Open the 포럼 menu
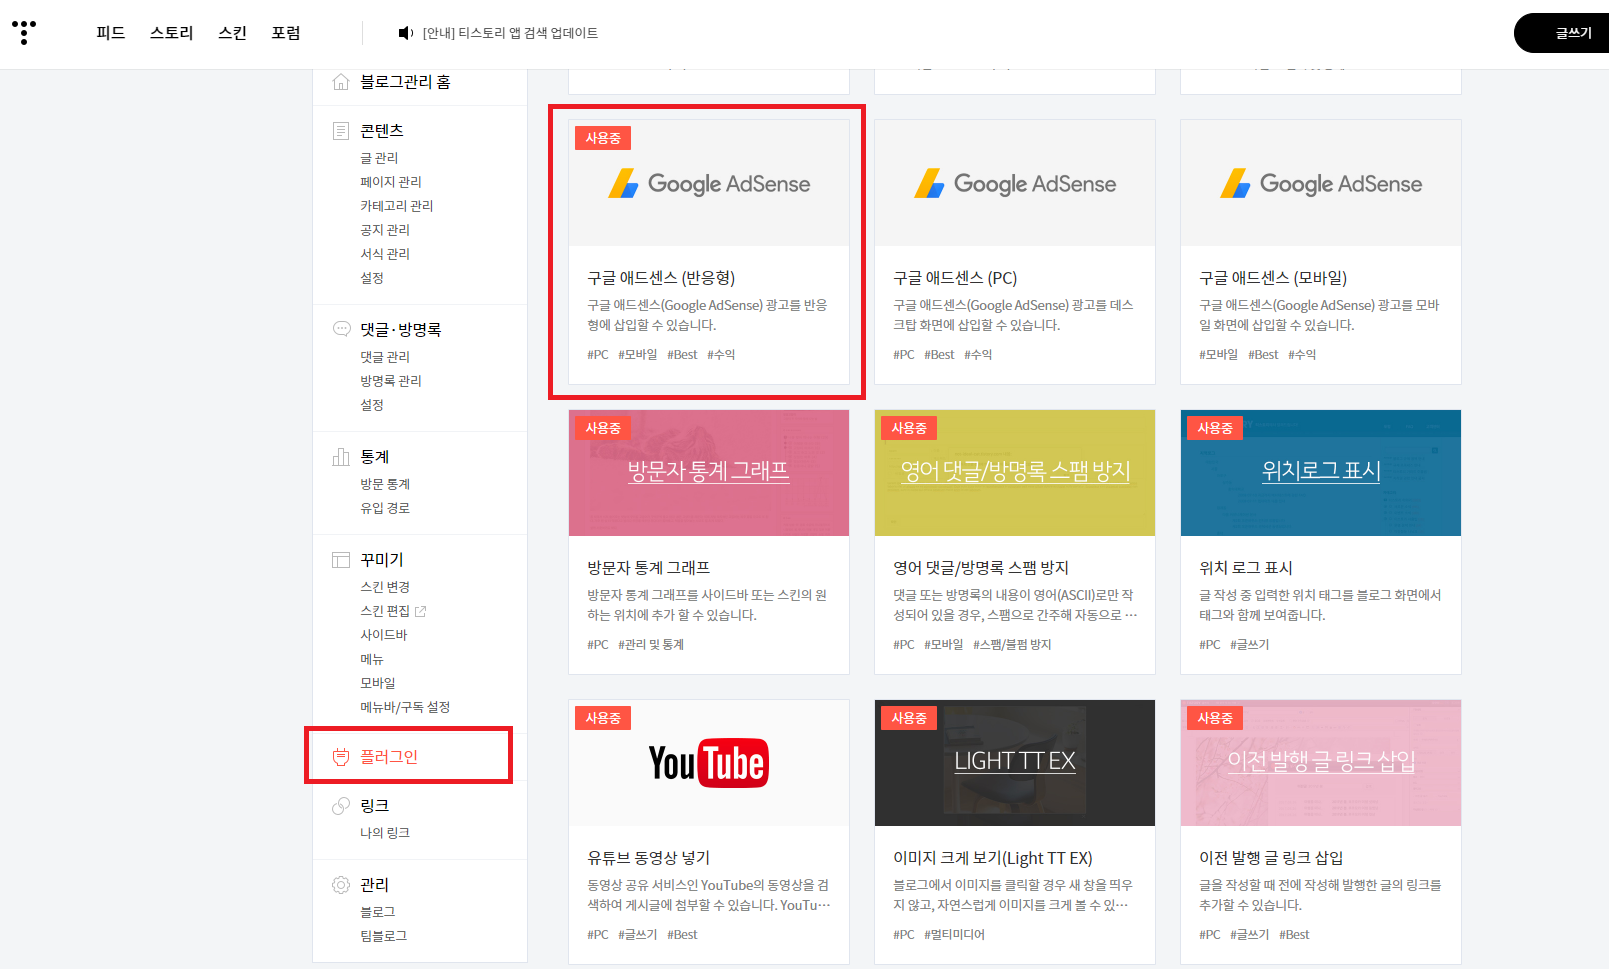Screen dimensions: 1609x969 point(286,33)
